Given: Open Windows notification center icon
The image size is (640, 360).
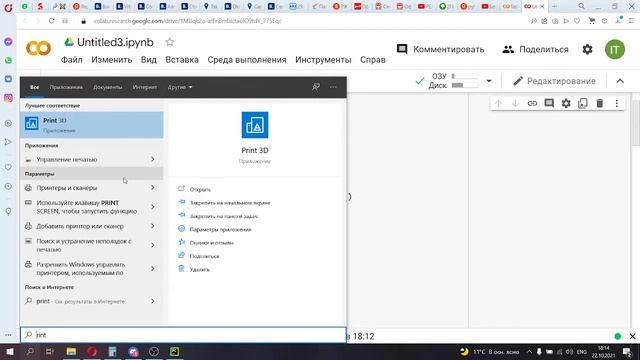Looking at the screenshot, I should 627,352.
